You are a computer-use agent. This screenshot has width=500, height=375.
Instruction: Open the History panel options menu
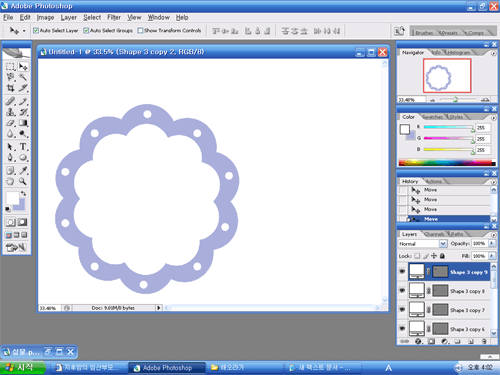(493, 182)
